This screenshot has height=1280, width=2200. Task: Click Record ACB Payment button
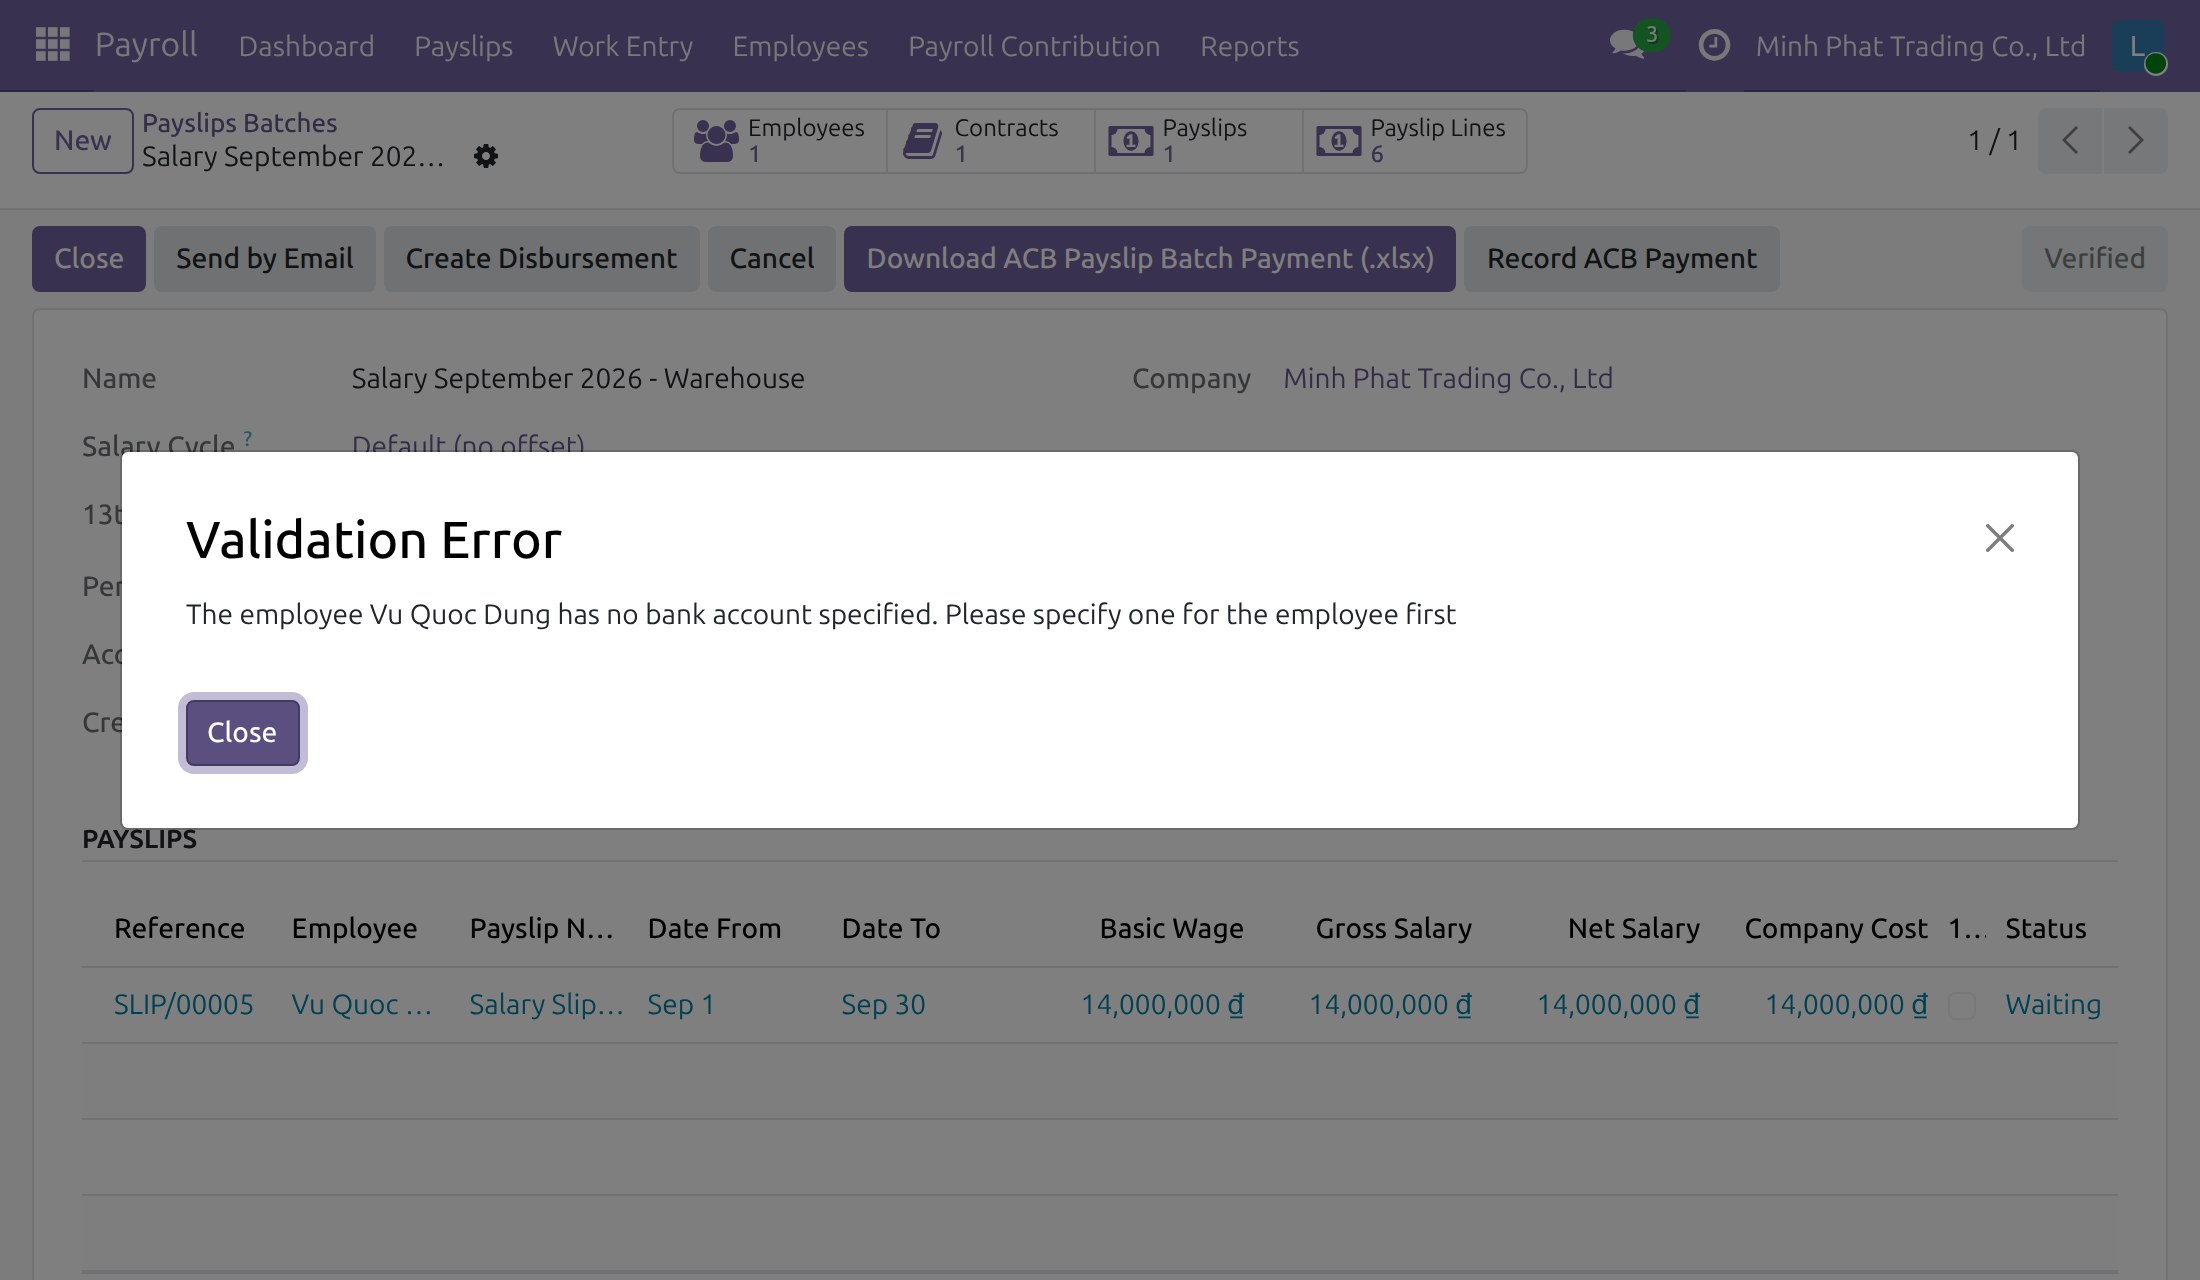pos(1621,259)
